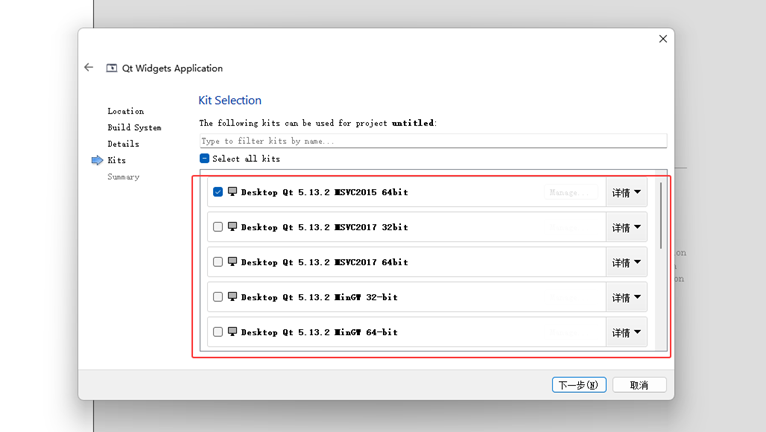Click Manage button for MSVC2015 64bit kit
766x432 pixels.
tap(571, 192)
